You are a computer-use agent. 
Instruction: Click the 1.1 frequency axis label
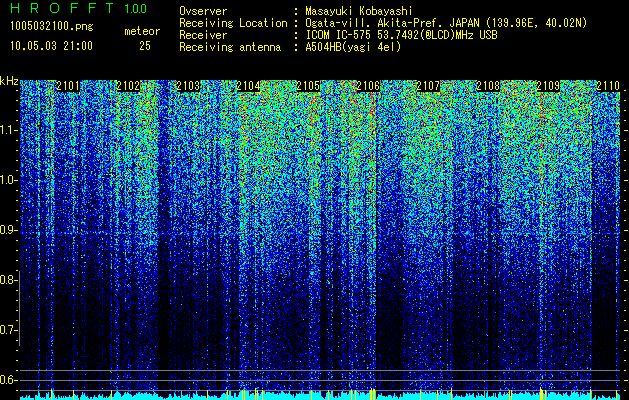8,130
